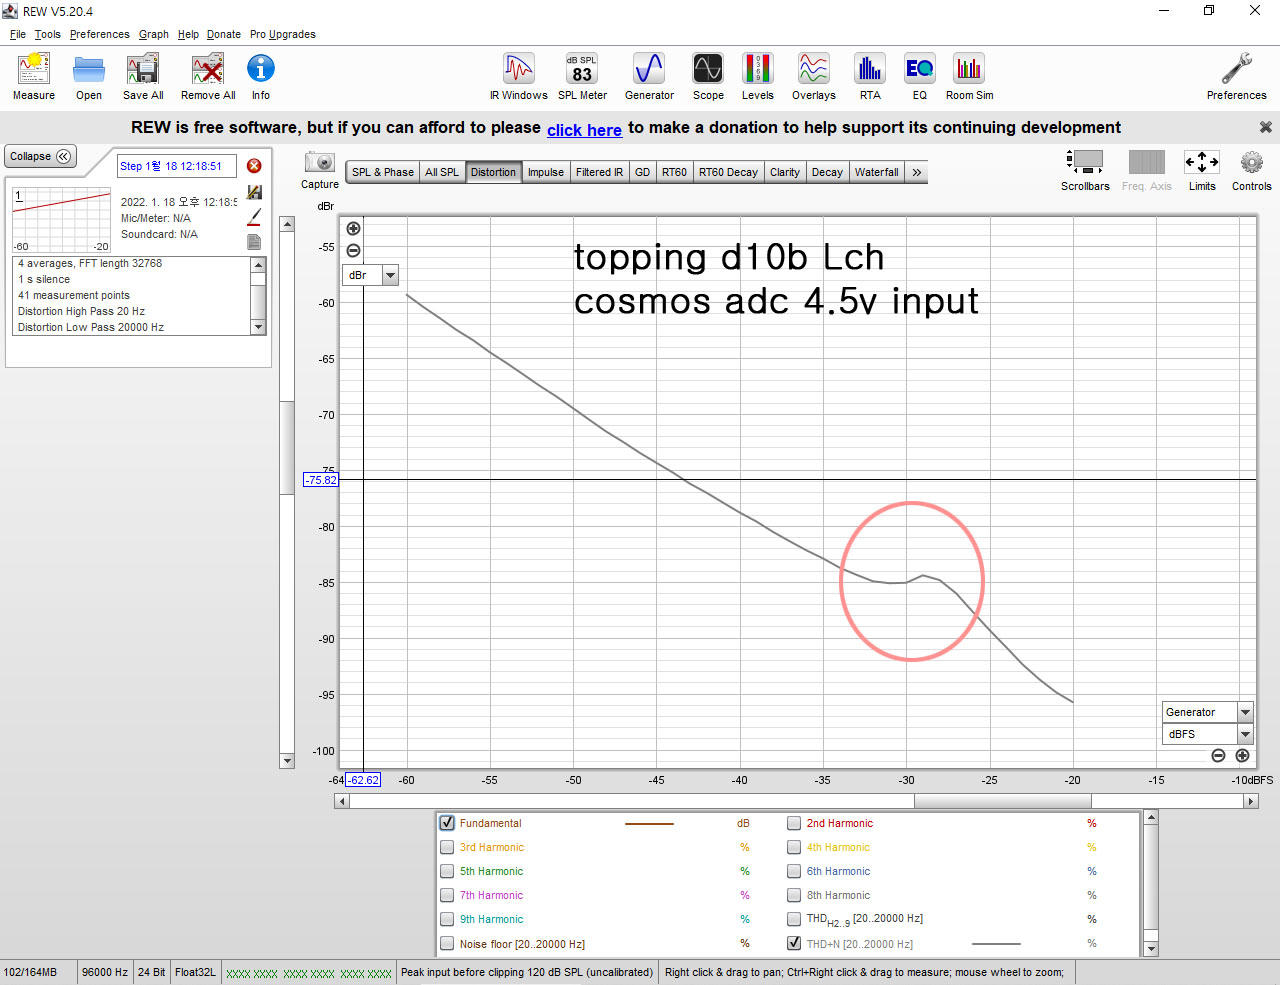Open the dBr units dropdown
The image size is (1280, 985).
(391, 275)
